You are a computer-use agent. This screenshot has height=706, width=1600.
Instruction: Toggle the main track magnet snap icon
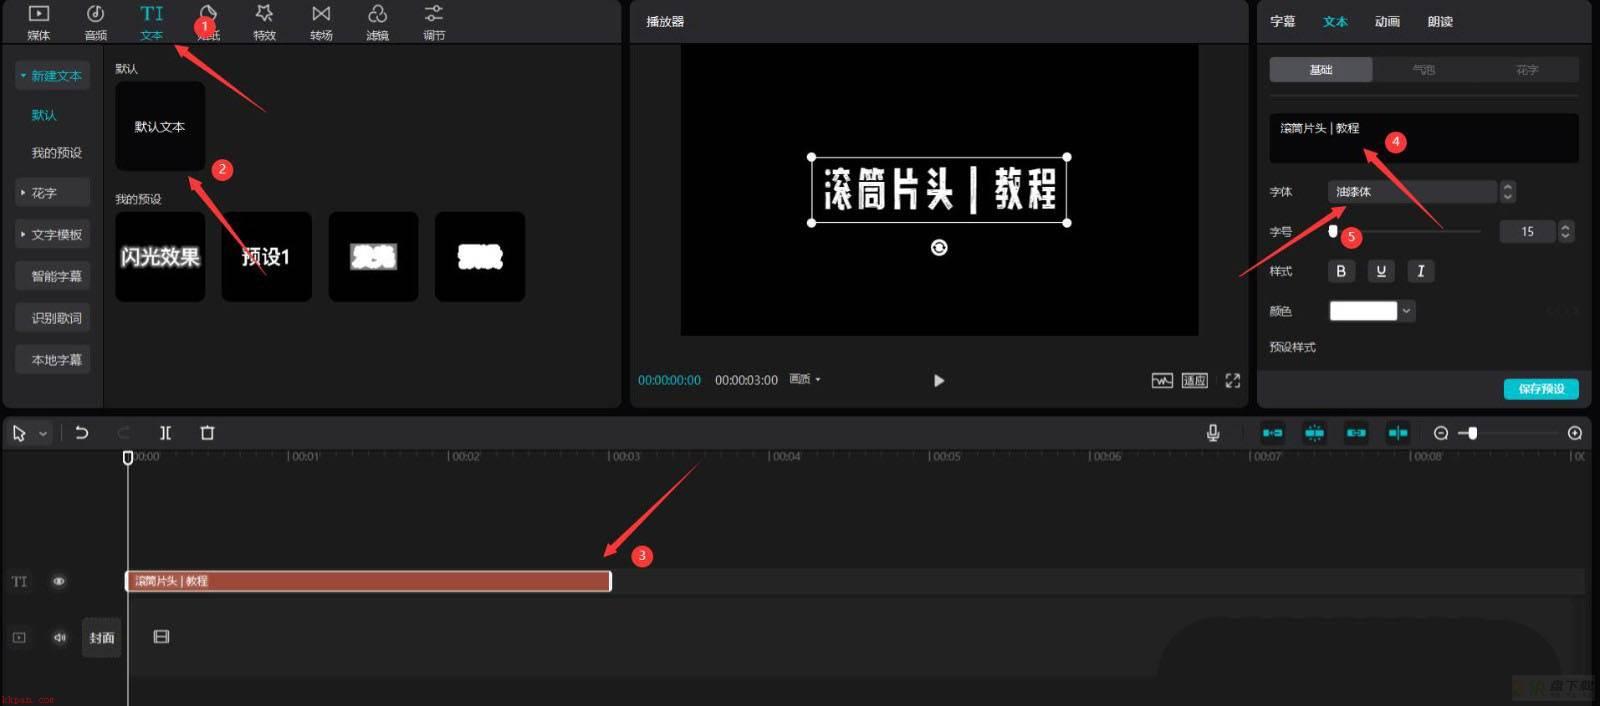1272,433
